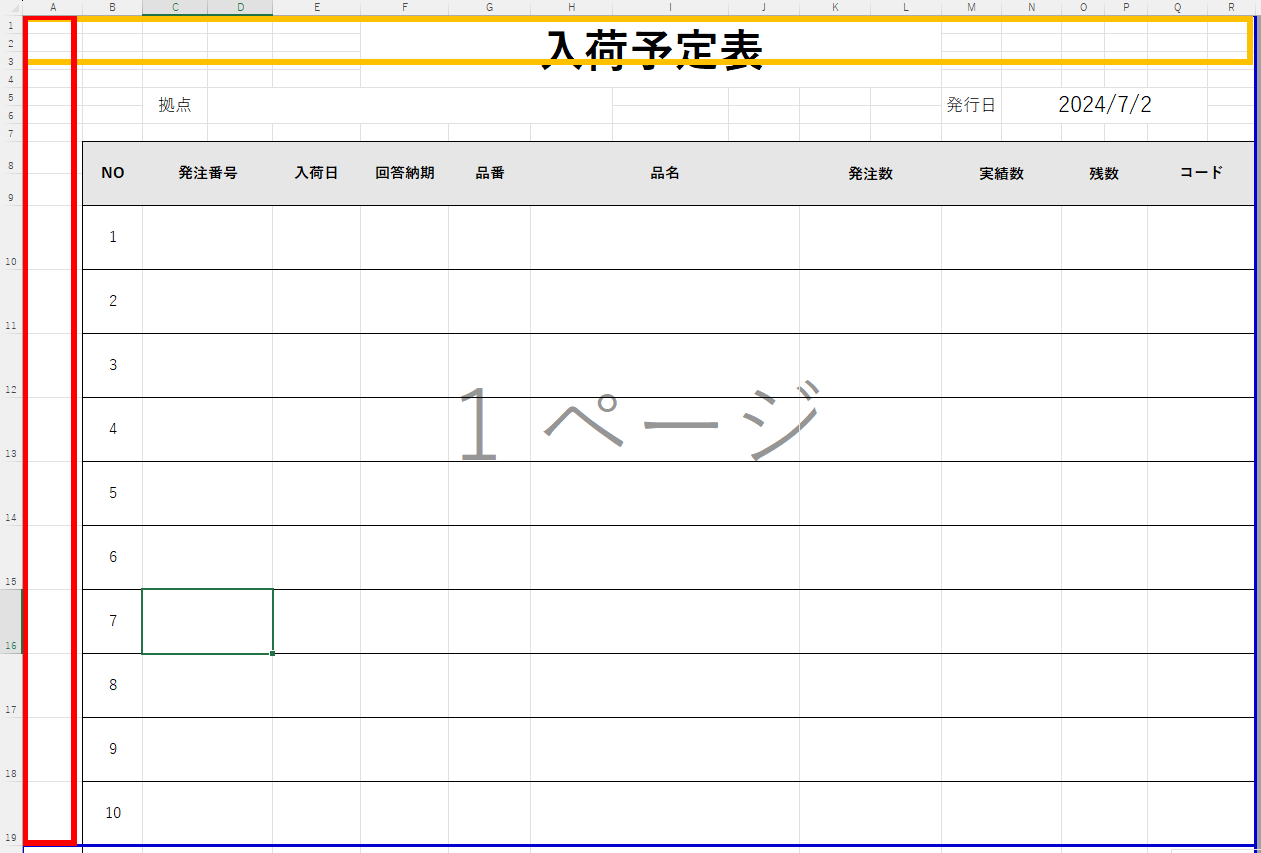Click column header I
Image resolution: width=1261 pixels, height=853 pixels.
point(670,7)
